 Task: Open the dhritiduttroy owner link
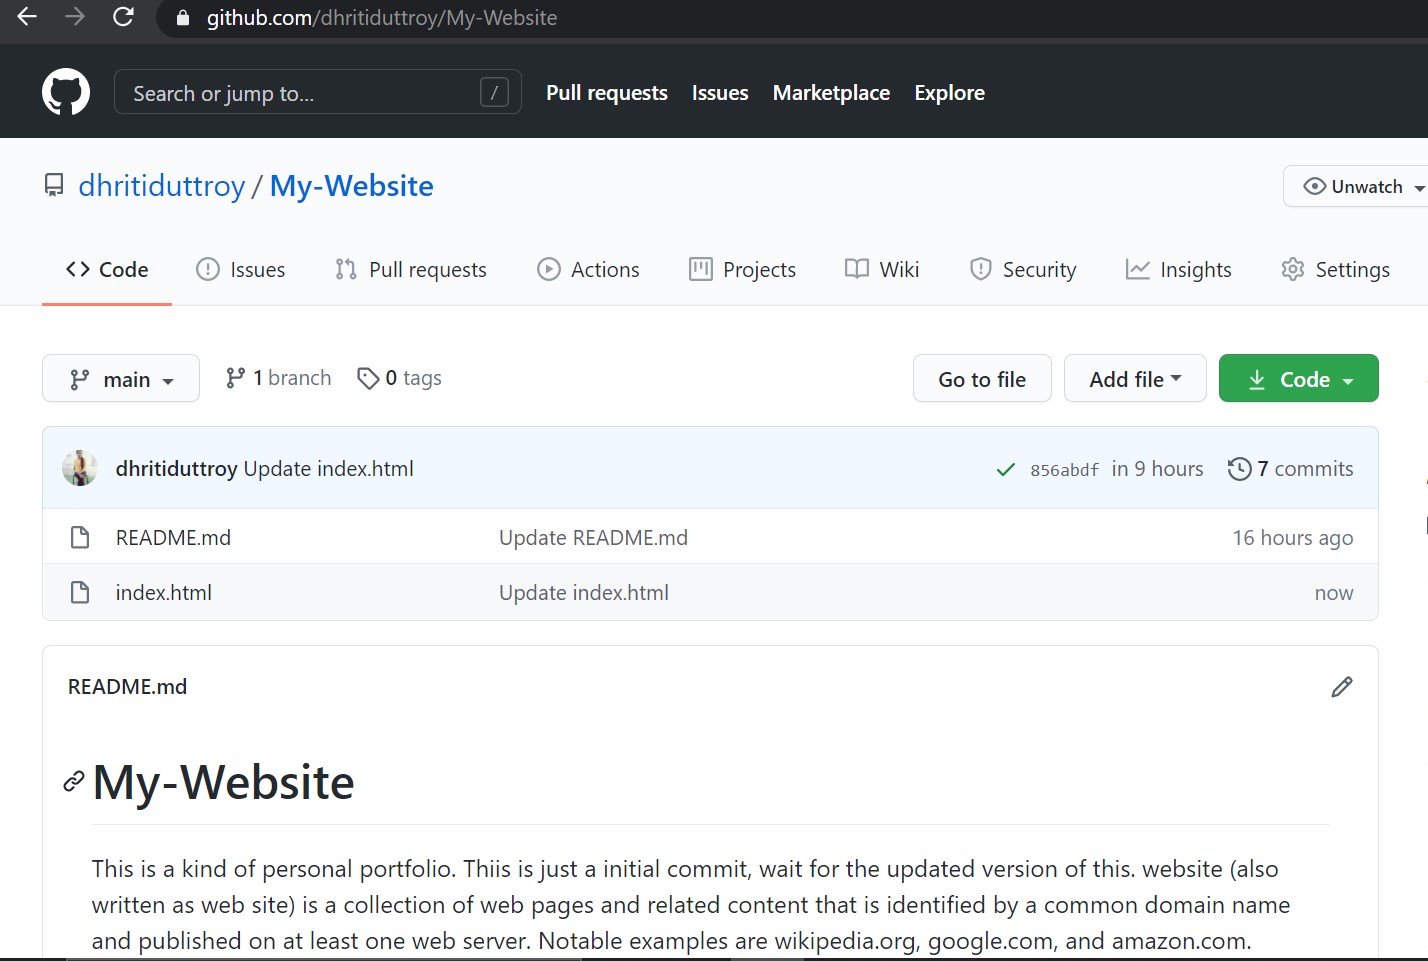pos(162,186)
